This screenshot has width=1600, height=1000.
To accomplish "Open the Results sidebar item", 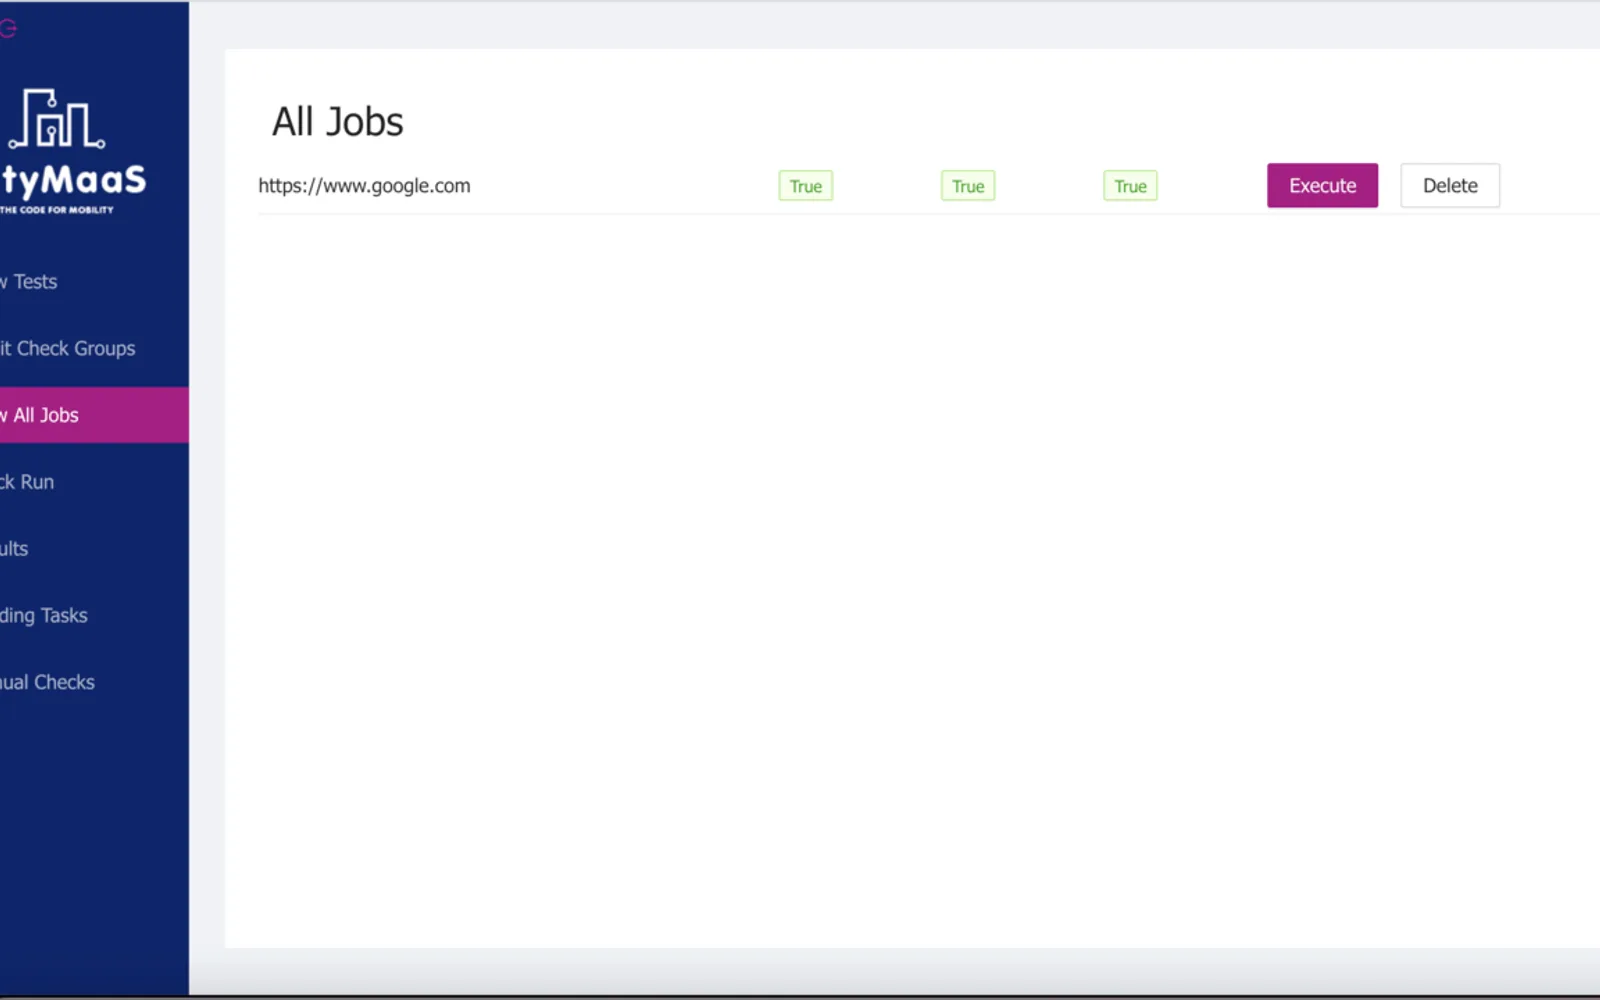I will pos(94,549).
